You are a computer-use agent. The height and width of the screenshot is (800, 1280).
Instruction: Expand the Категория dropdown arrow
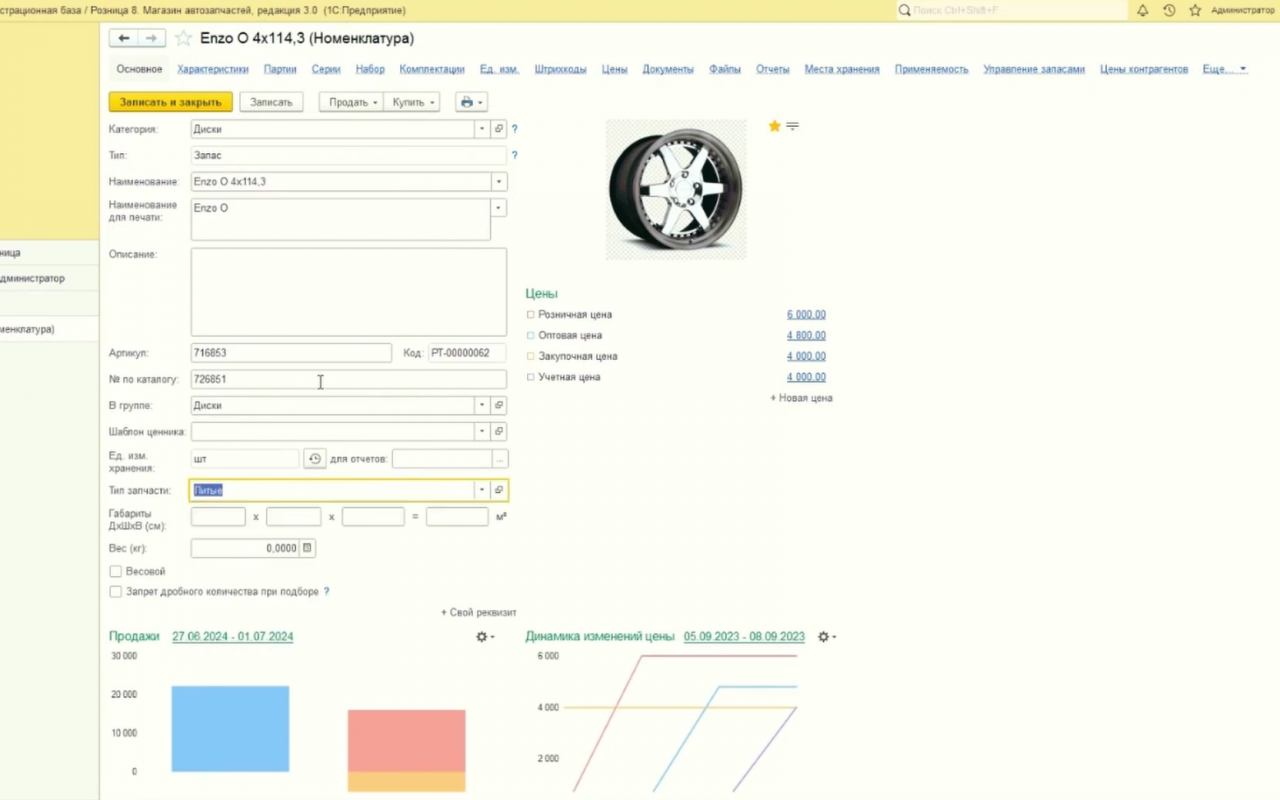482,129
